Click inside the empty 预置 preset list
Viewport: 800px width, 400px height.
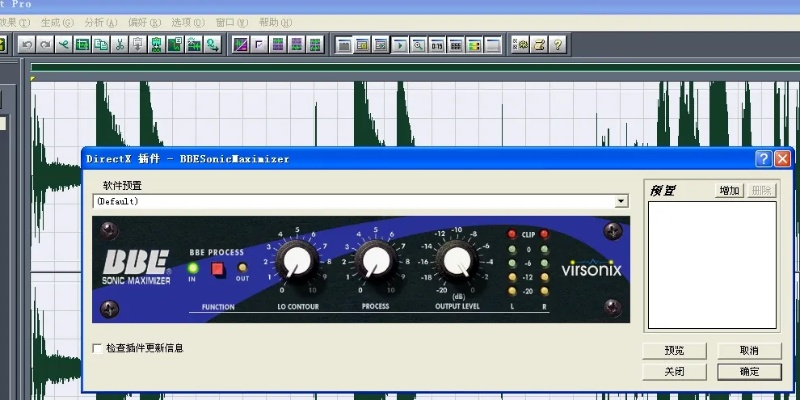point(711,265)
